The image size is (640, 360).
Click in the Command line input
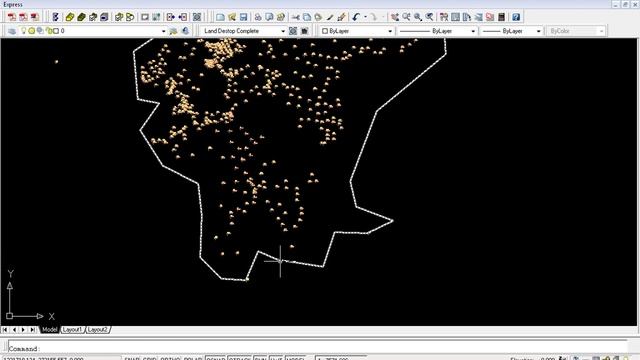(x=318, y=349)
